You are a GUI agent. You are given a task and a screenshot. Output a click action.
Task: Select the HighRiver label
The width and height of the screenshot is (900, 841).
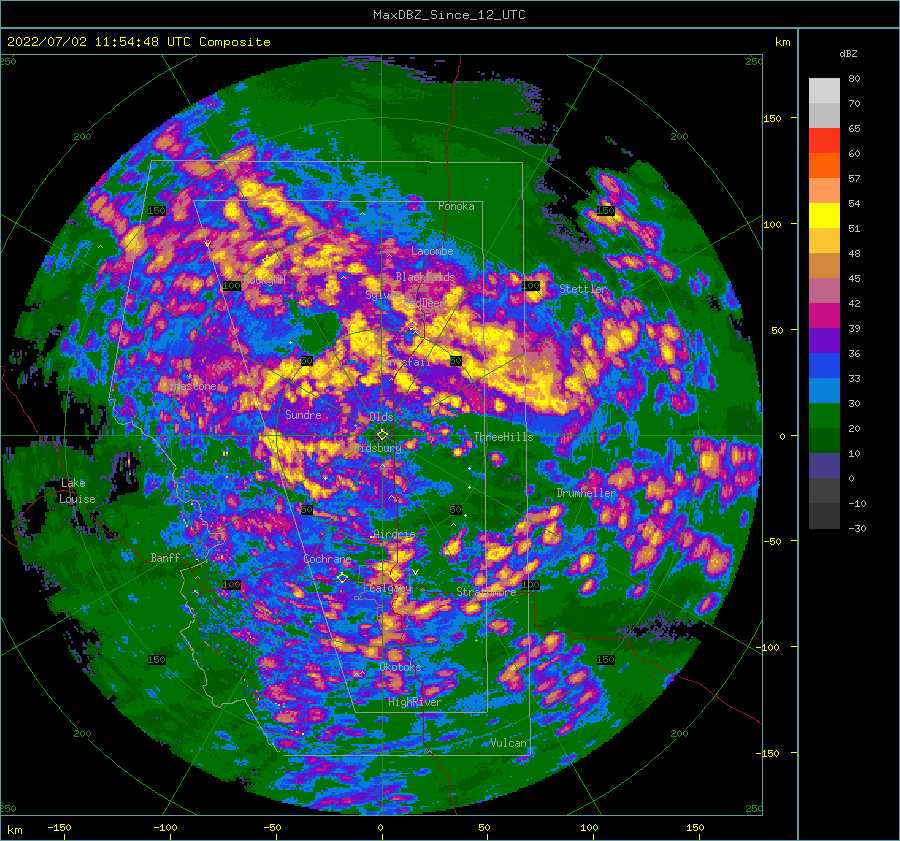coord(415,702)
